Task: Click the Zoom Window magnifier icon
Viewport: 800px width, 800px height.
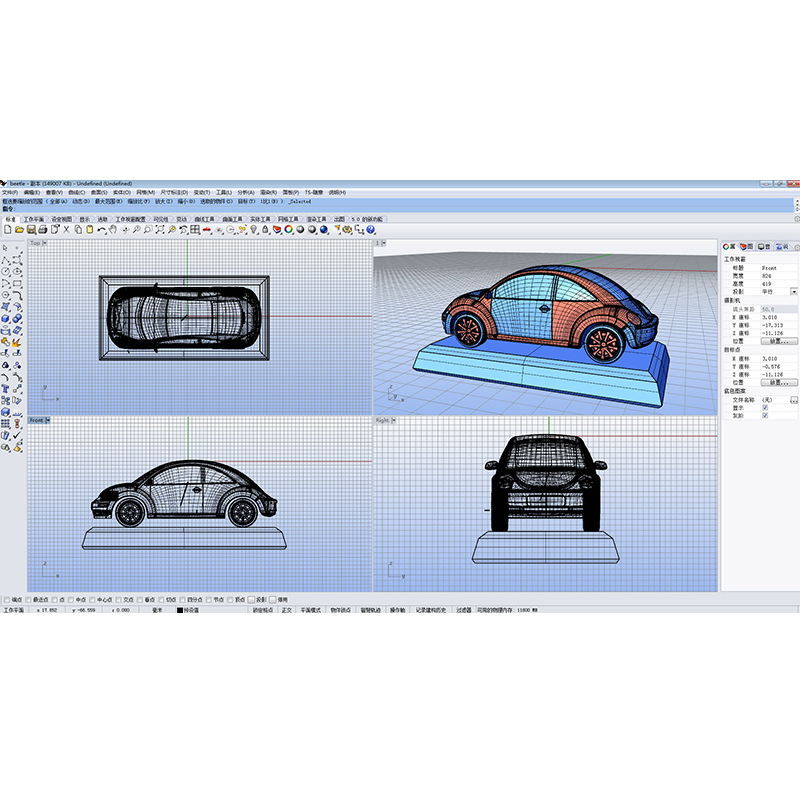Action: tap(148, 230)
